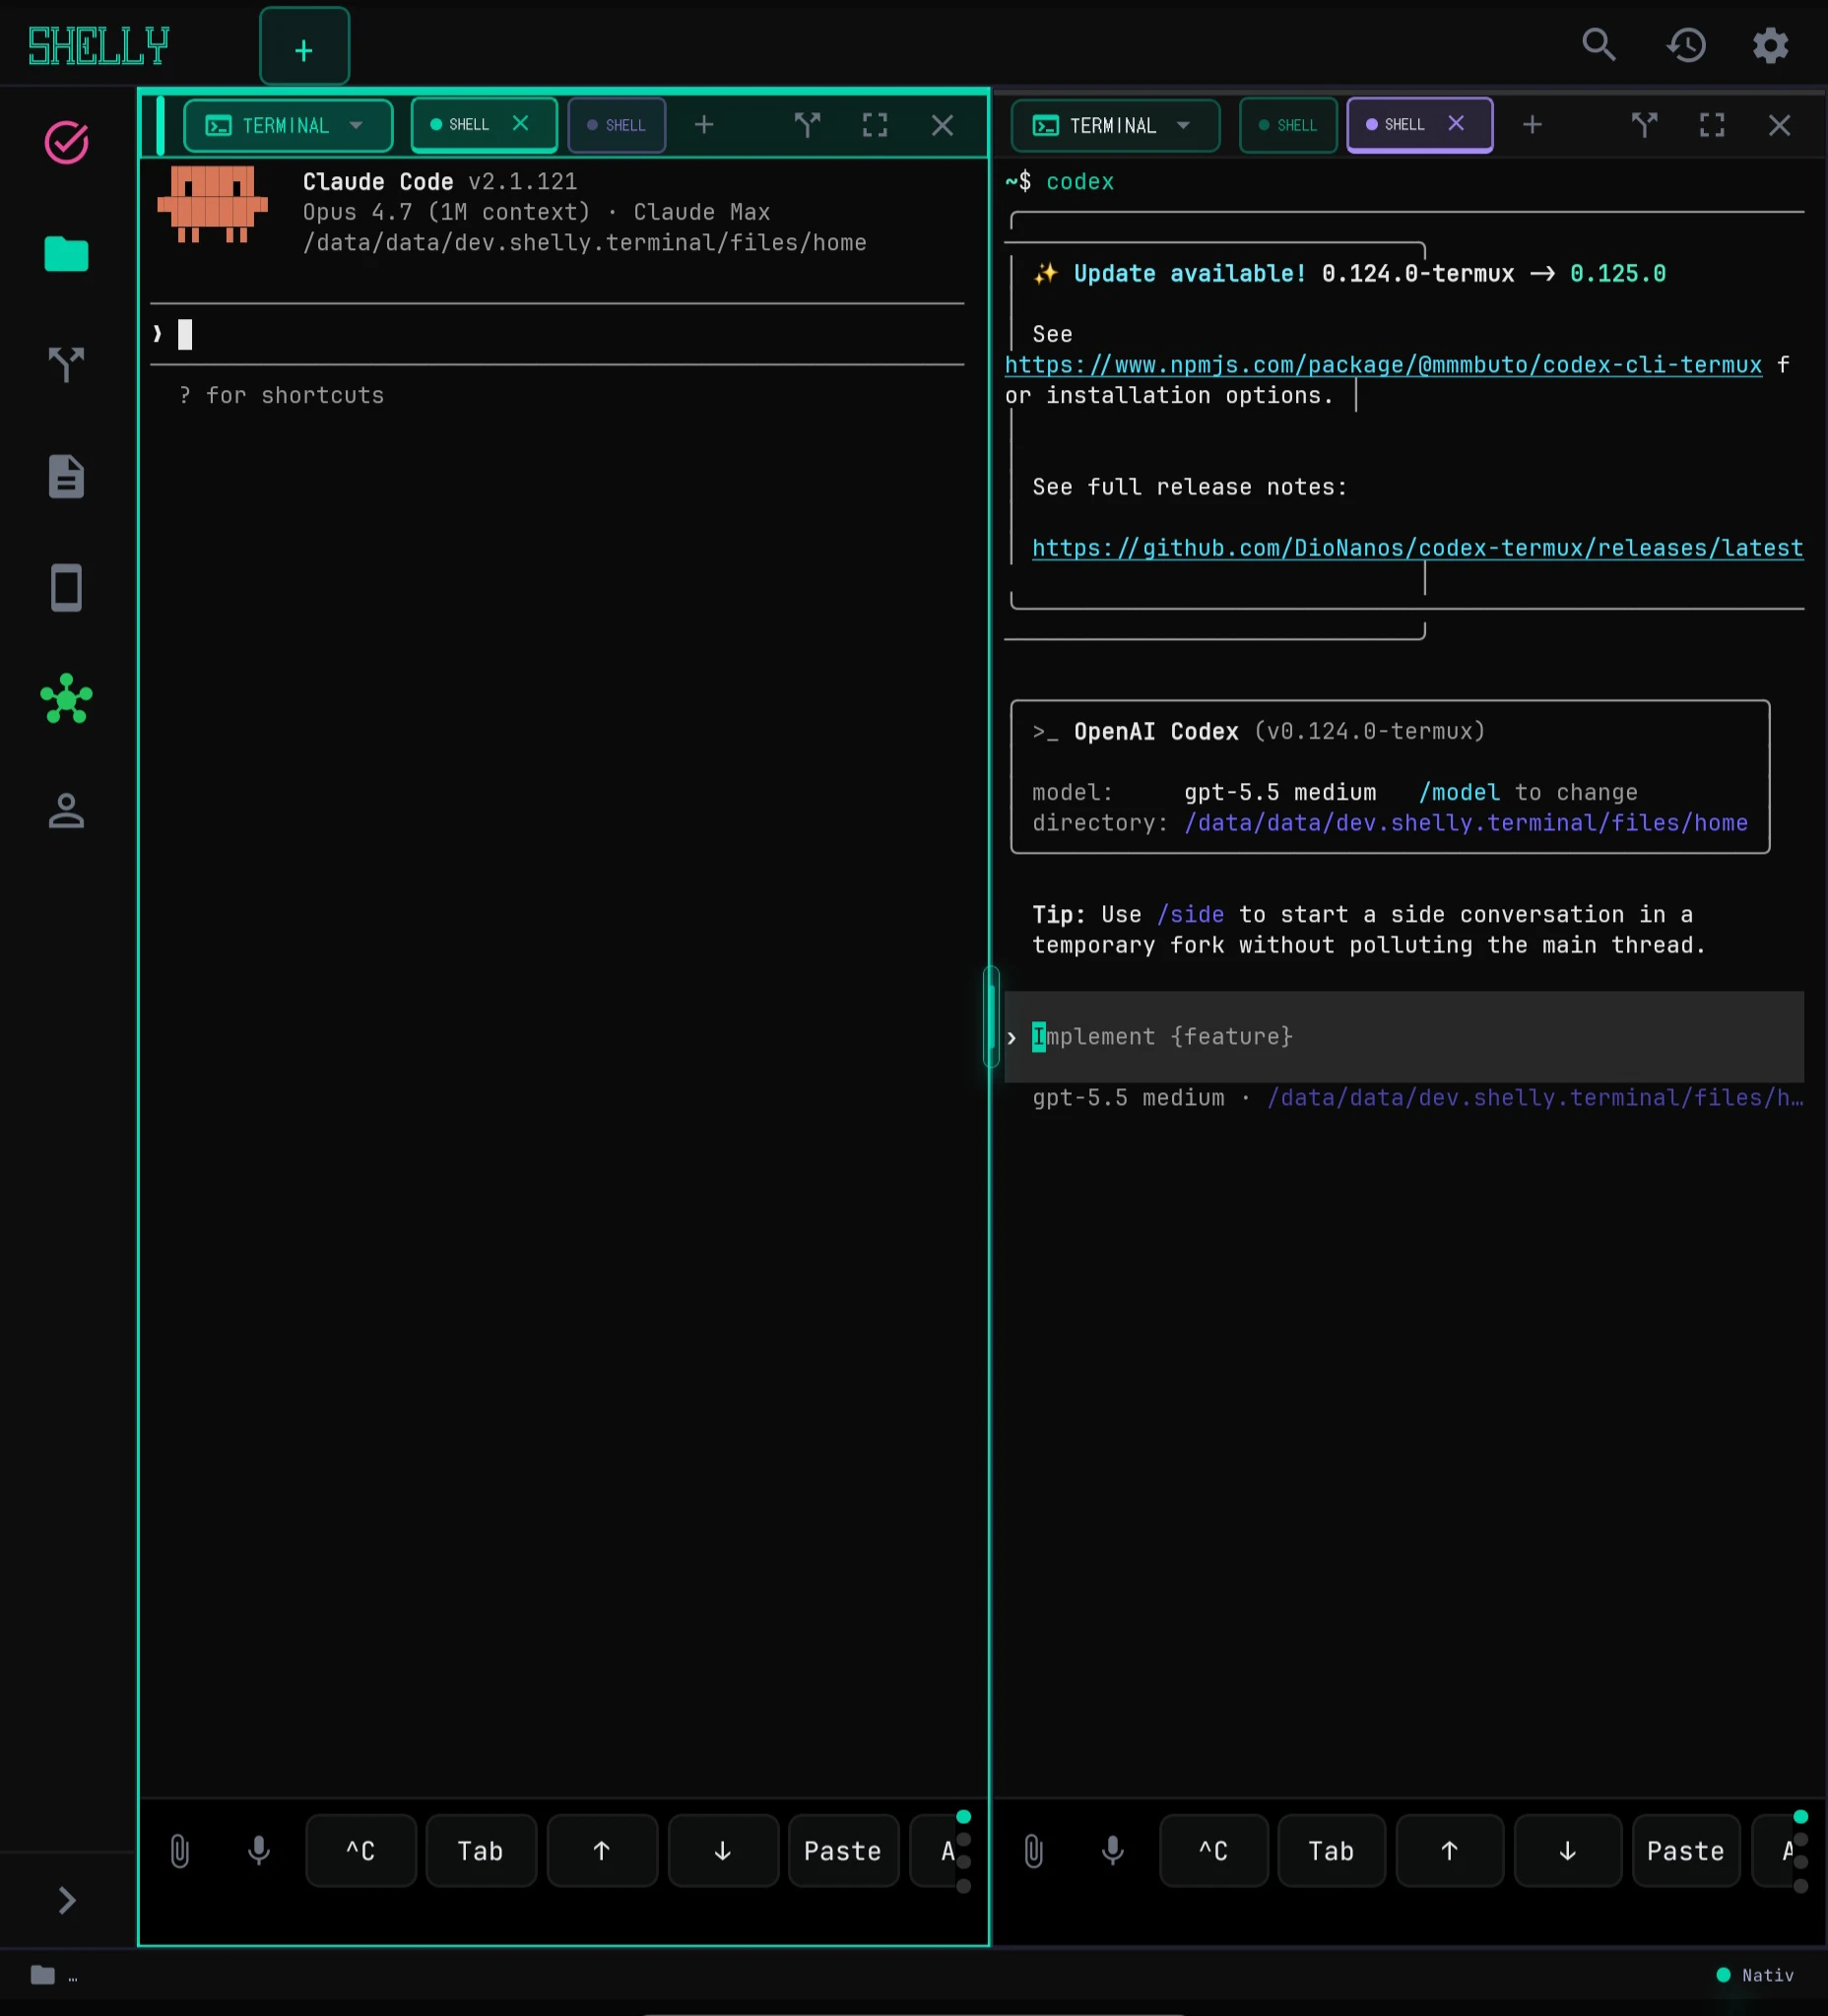Click the /side command in the Codex tip
1828x2016 pixels.
coord(1190,914)
